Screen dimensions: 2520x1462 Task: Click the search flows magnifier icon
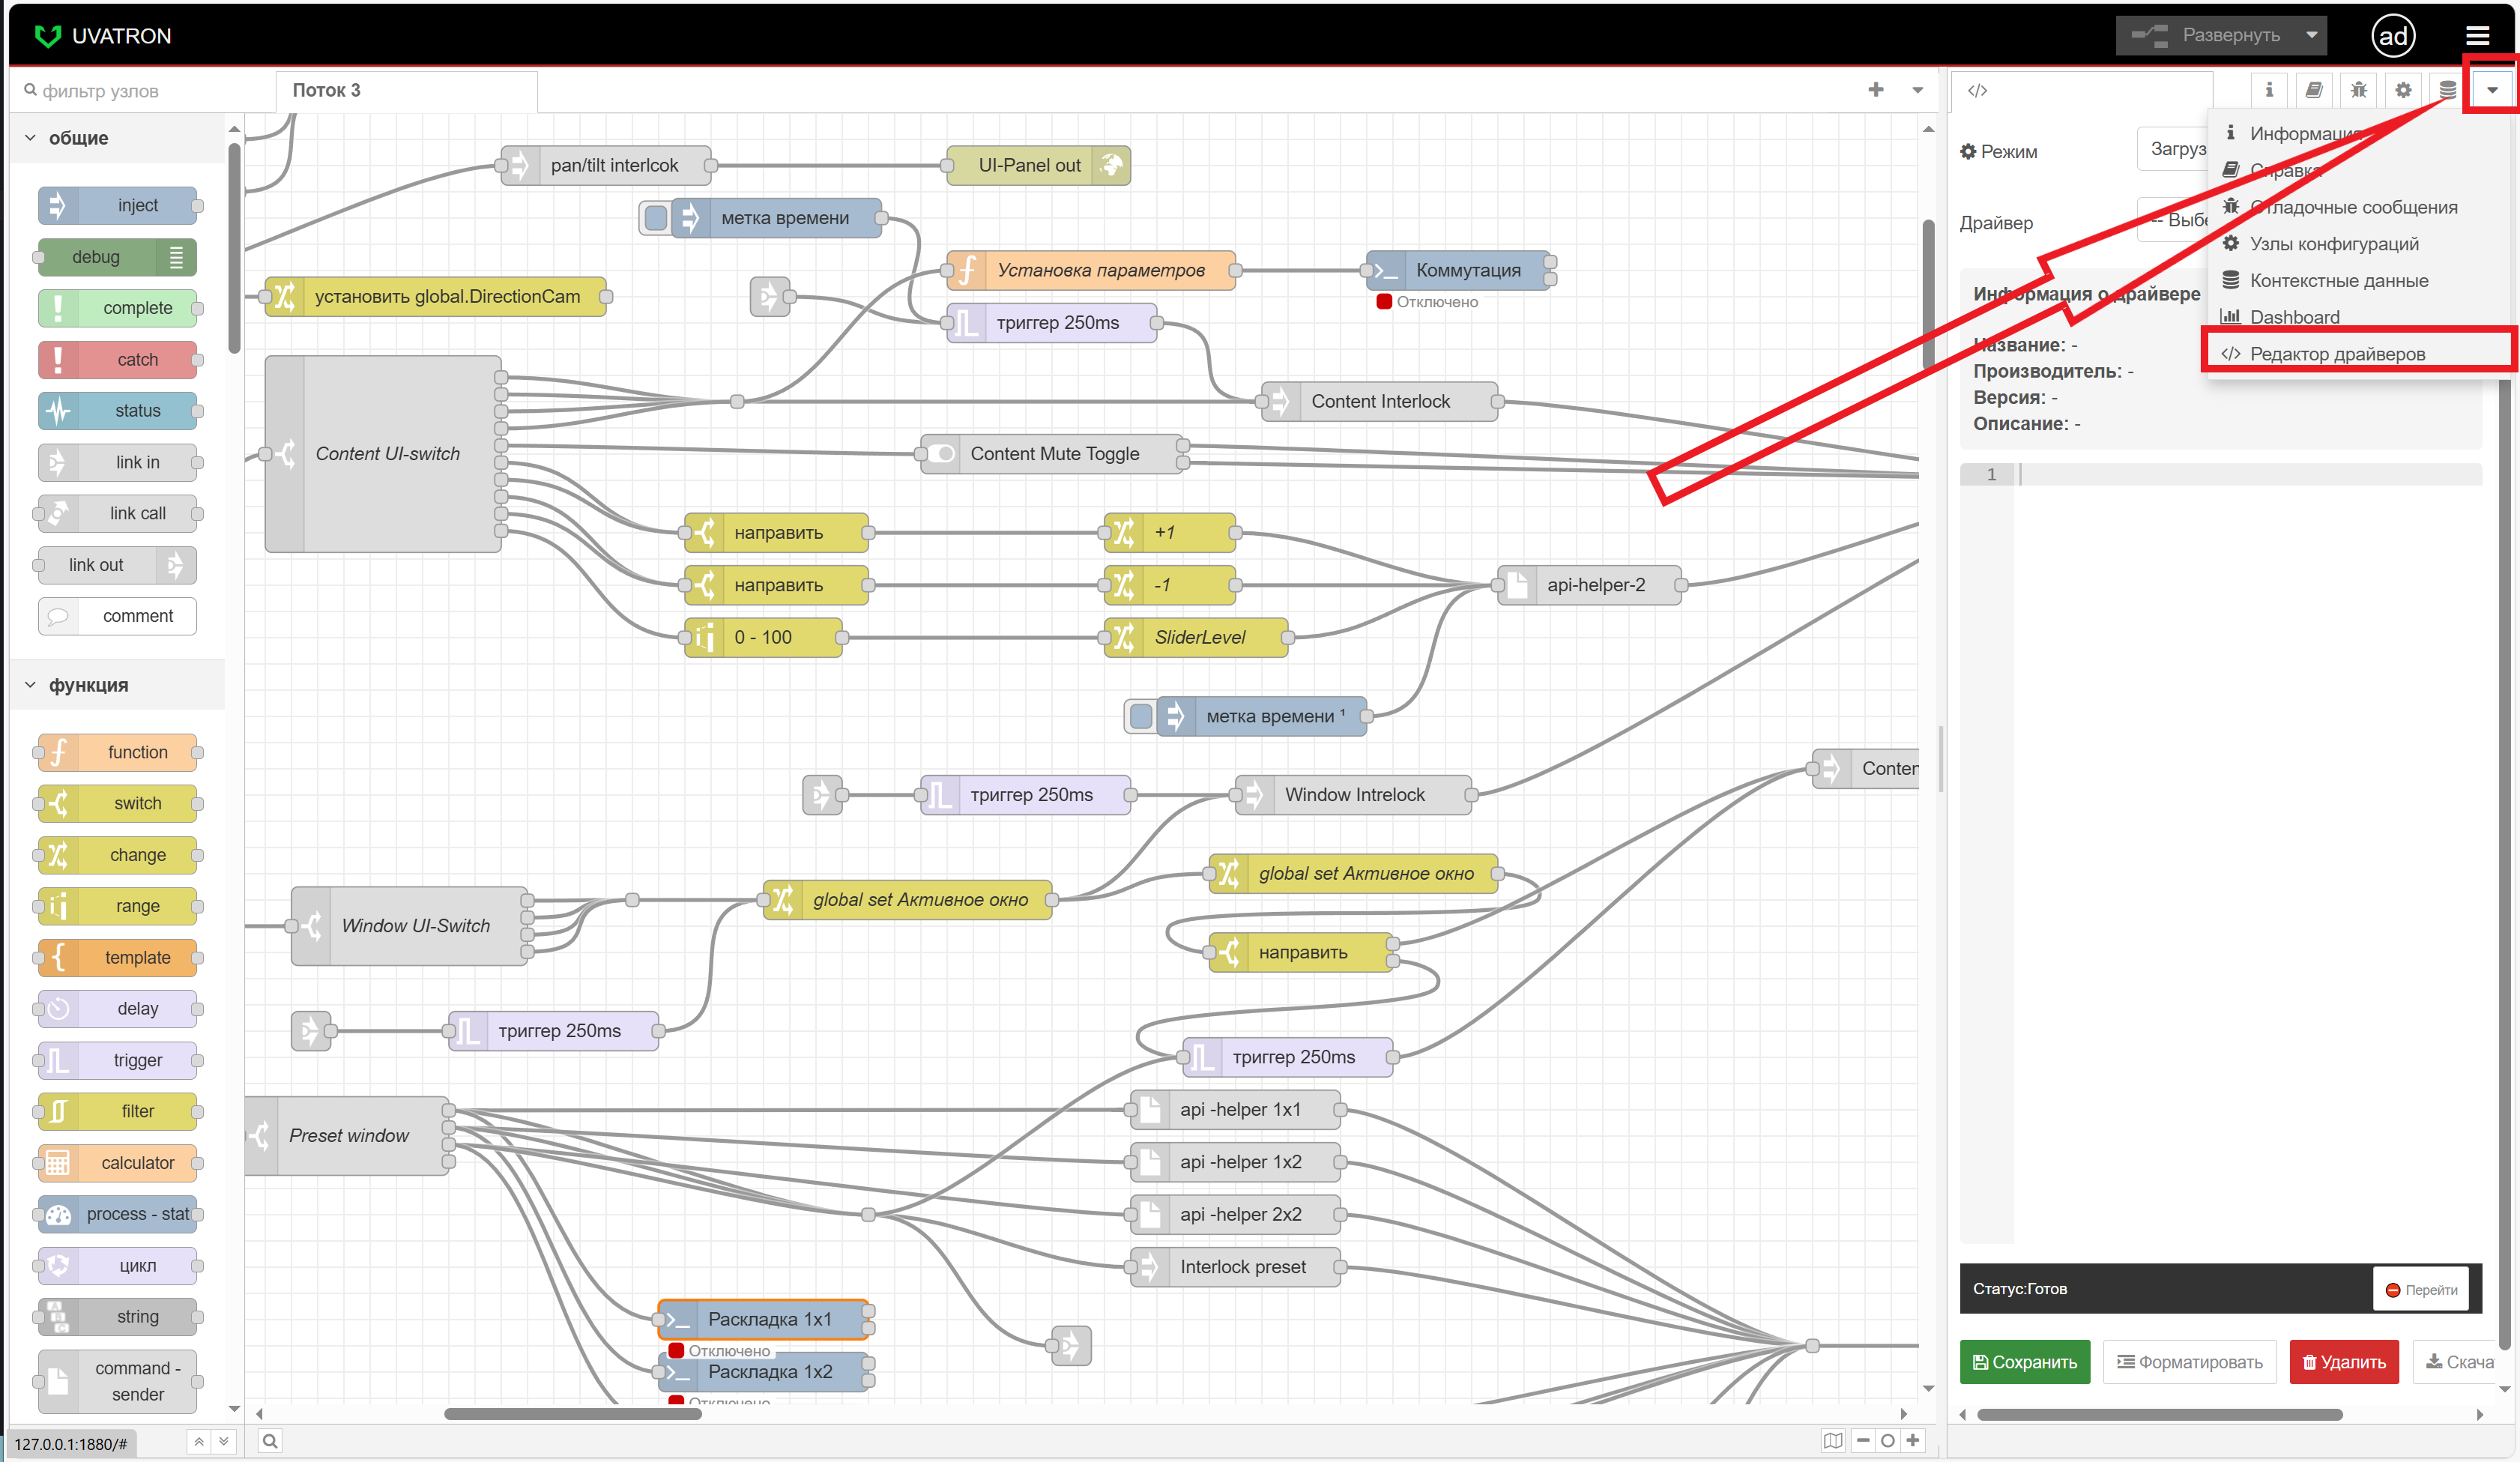click(270, 1440)
